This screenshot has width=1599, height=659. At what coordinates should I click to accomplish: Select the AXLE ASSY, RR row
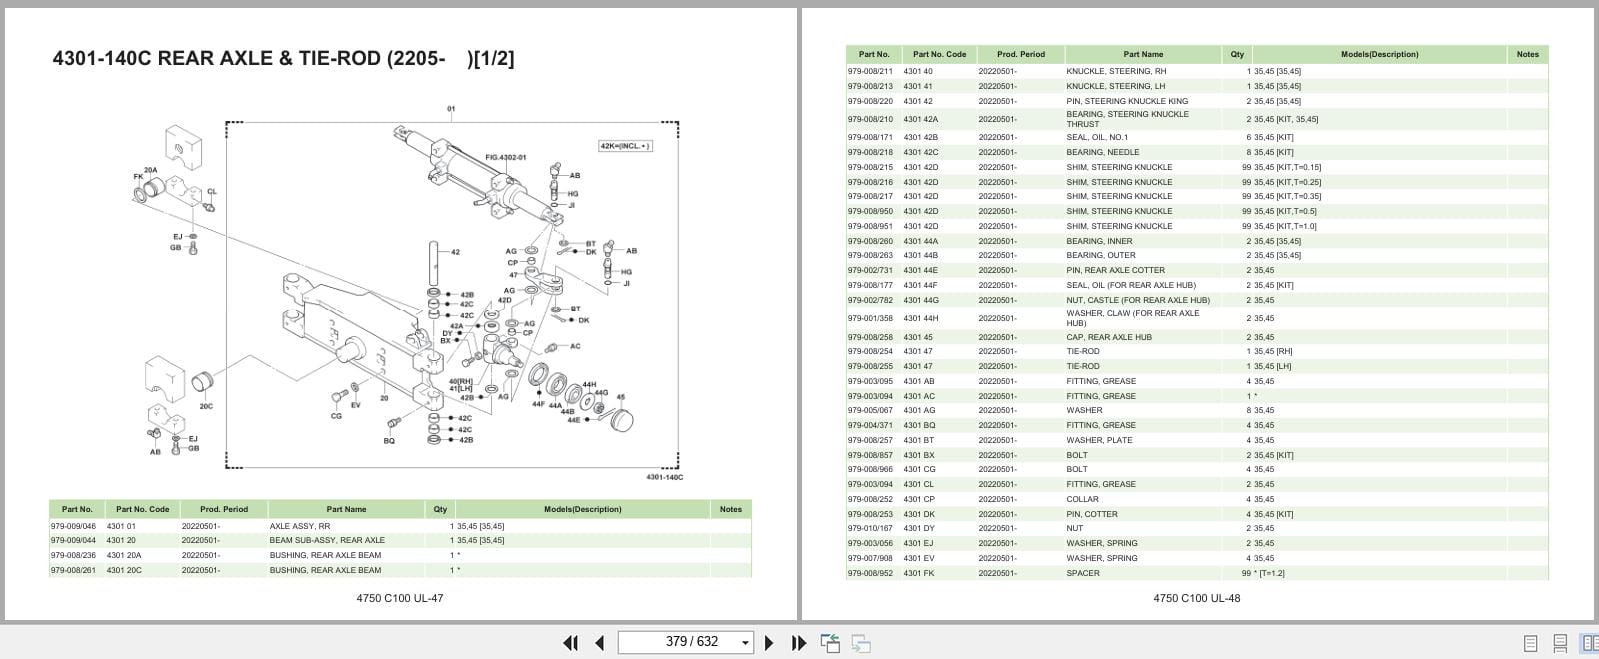point(400,526)
